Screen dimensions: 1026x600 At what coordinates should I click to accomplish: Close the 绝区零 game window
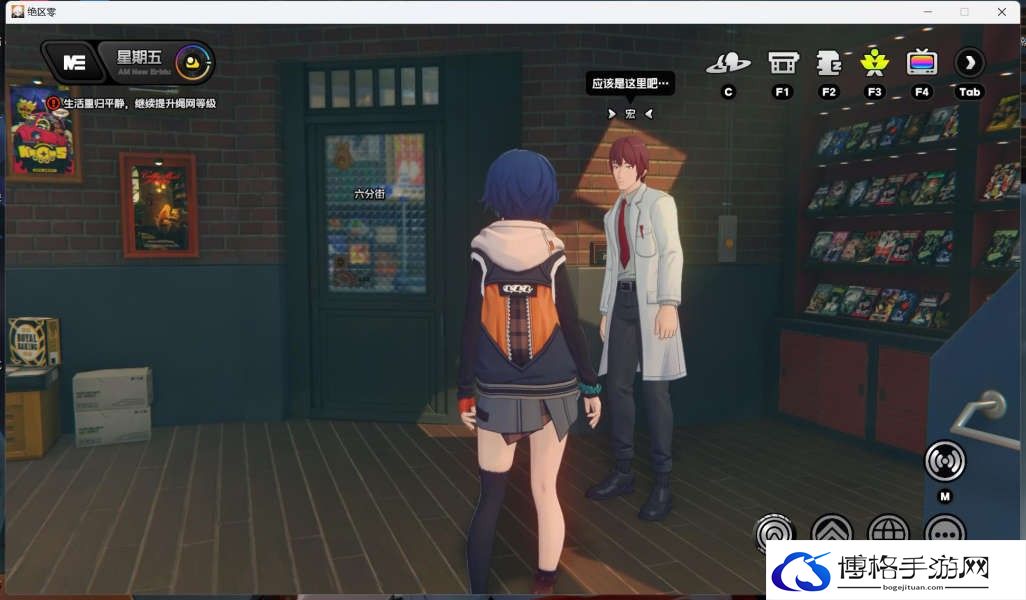point(1002,12)
